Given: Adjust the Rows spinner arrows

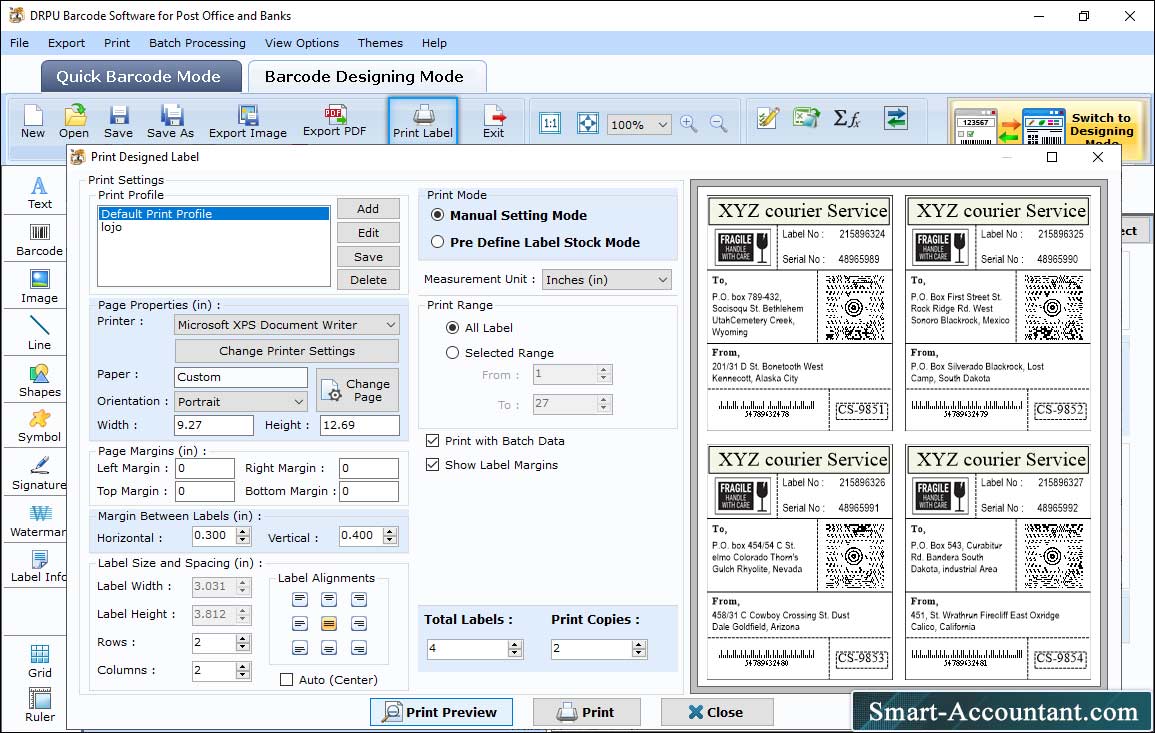Looking at the screenshot, I should coord(243,642).
